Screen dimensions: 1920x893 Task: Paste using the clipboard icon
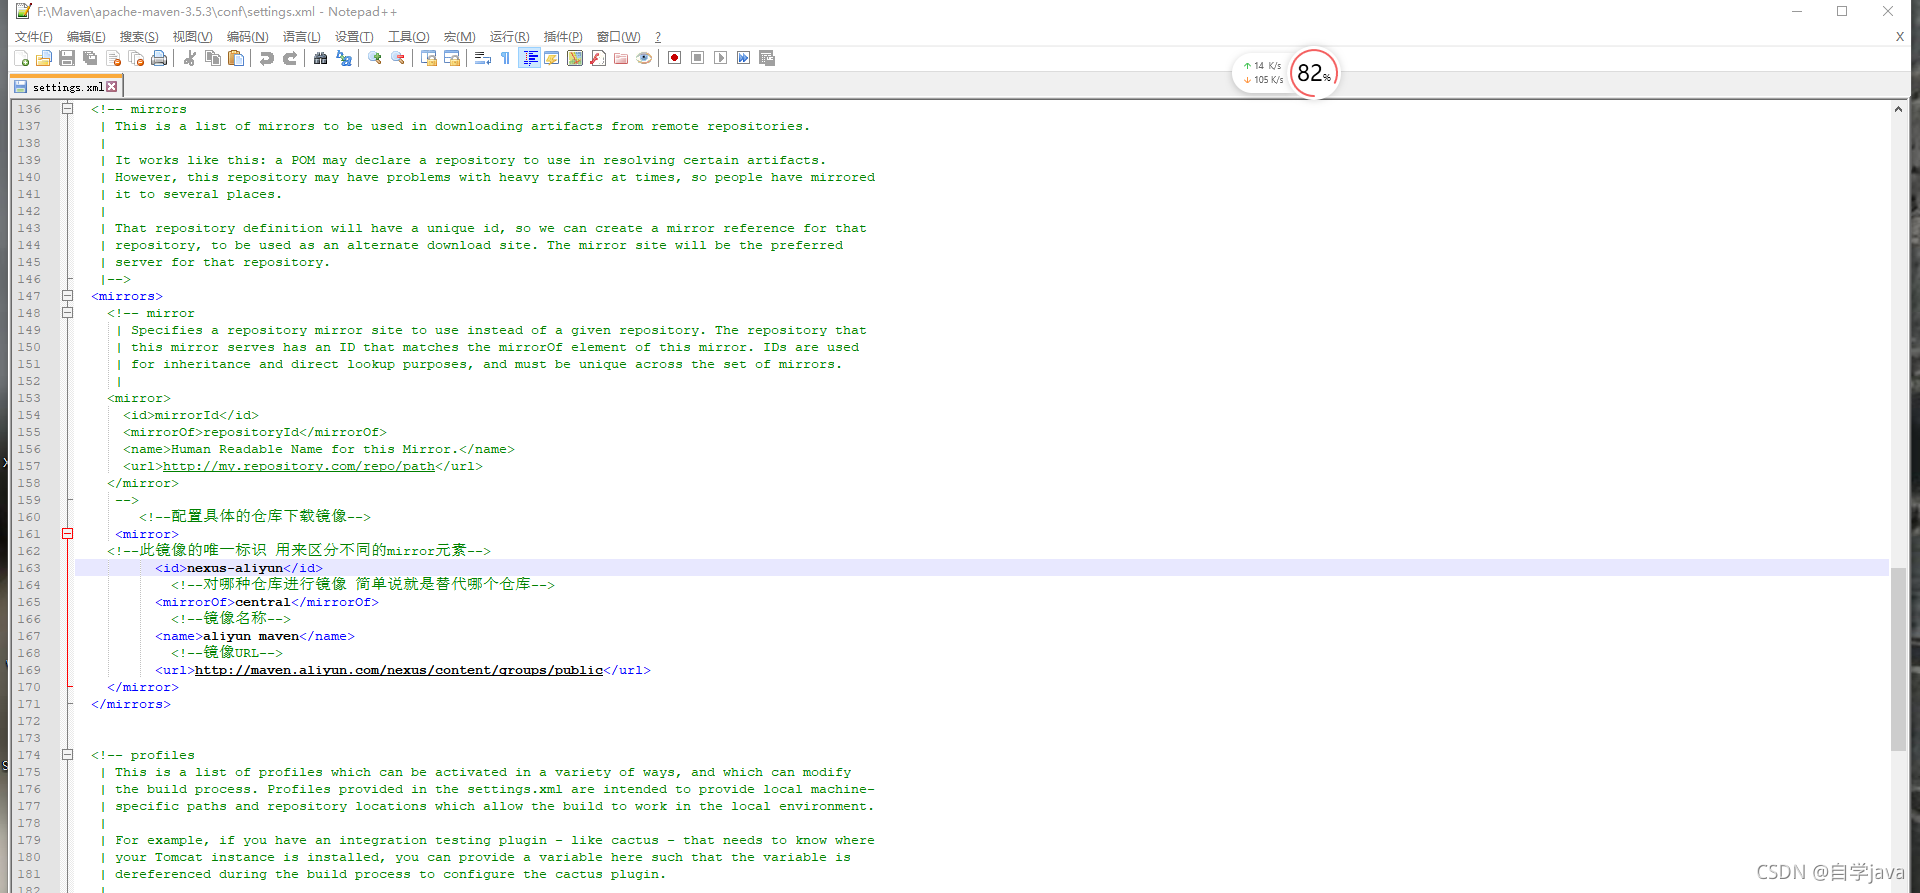pyautogui.click(x=236, y=58)
